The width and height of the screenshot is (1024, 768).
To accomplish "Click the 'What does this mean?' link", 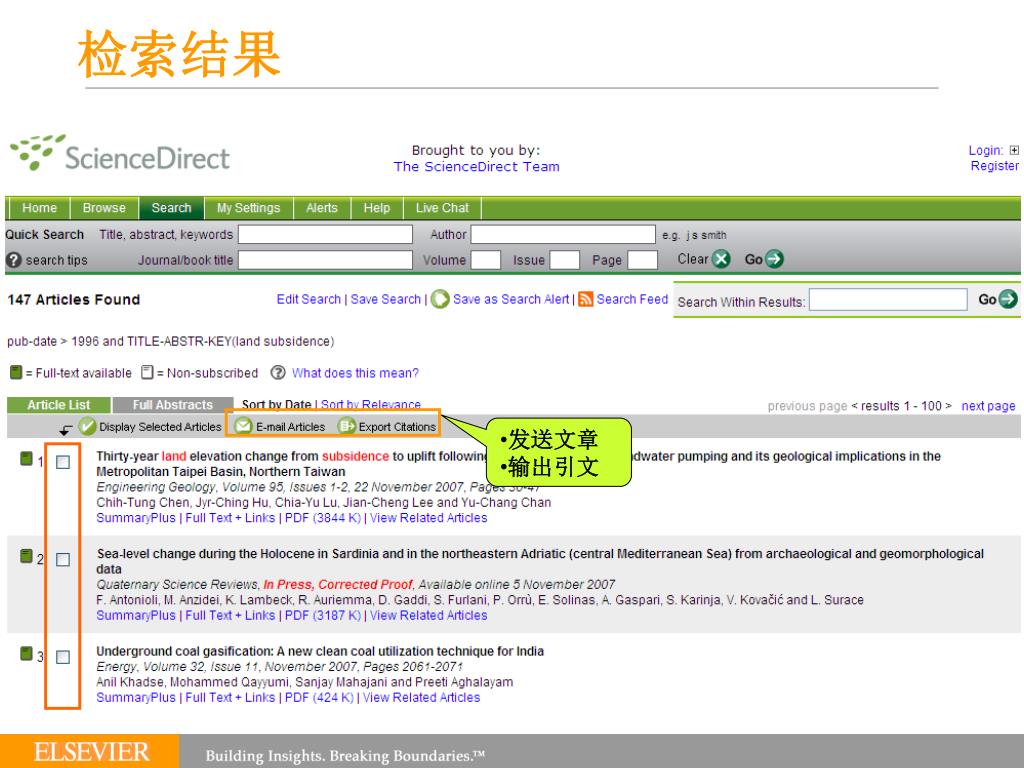I will 355,373.
